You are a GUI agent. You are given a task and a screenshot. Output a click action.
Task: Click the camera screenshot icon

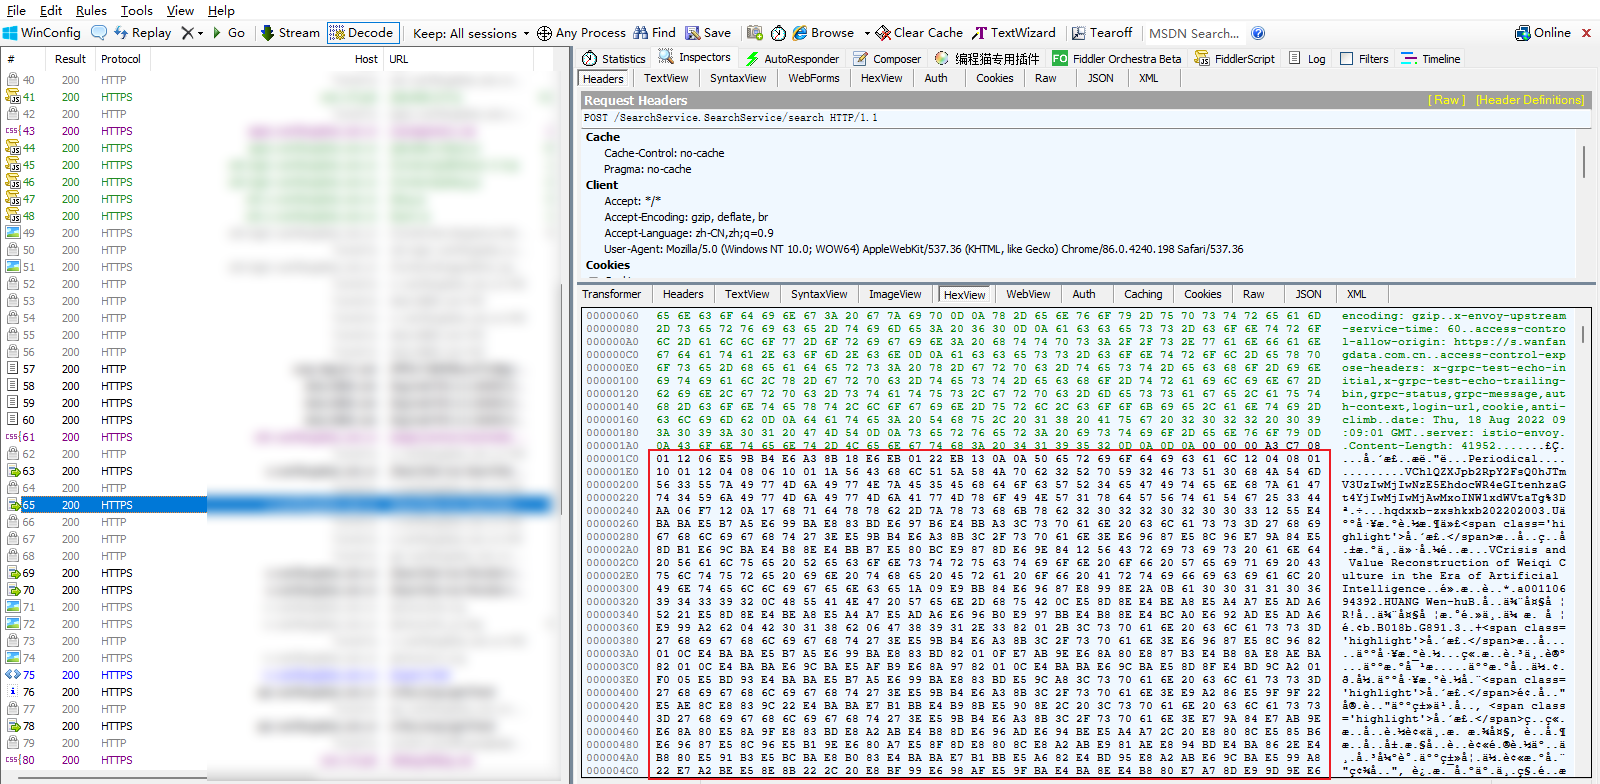tap(755, 33)
